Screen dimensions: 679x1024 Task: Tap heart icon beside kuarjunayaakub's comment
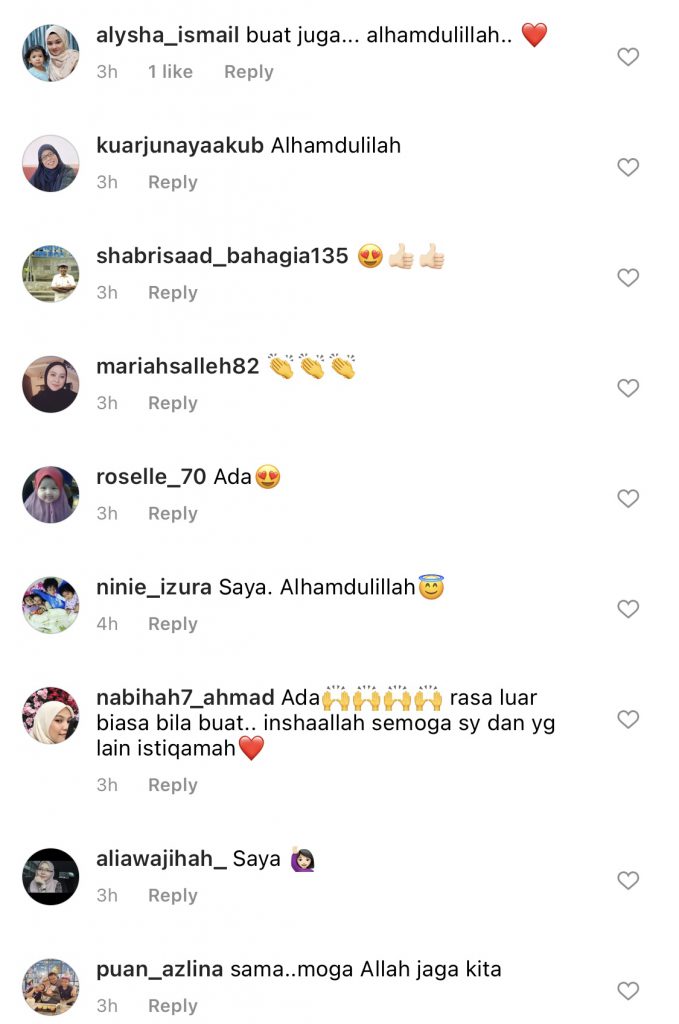point(627,167)
